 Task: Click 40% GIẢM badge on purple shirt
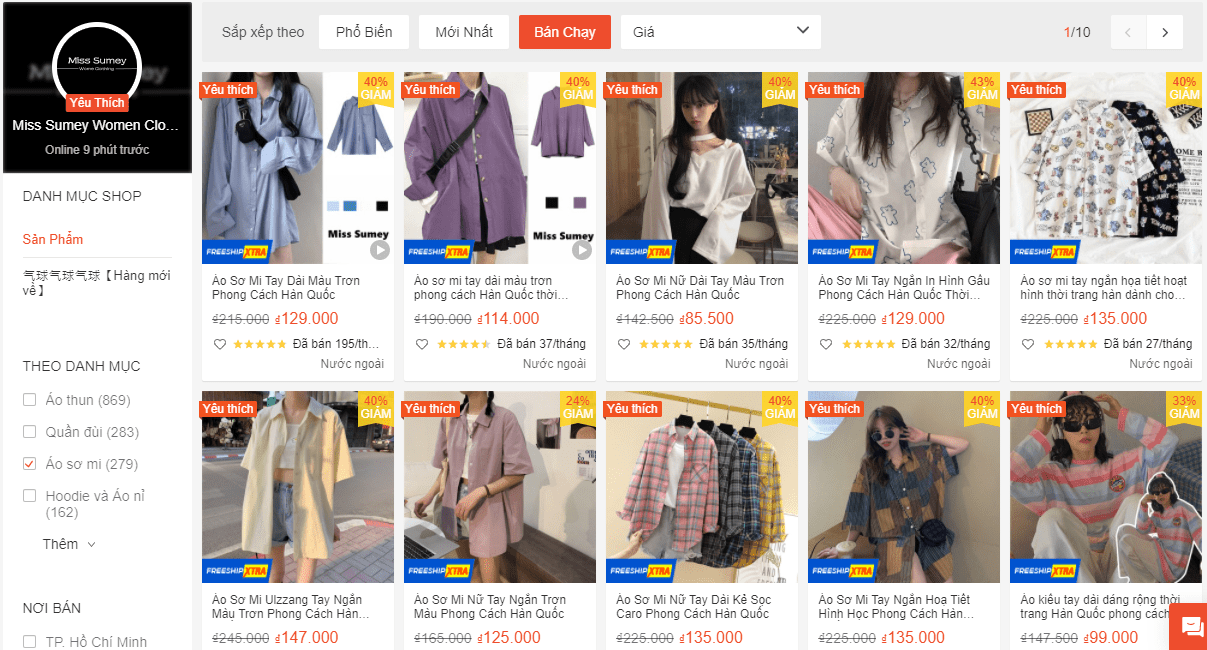click(x=578, y=88)
